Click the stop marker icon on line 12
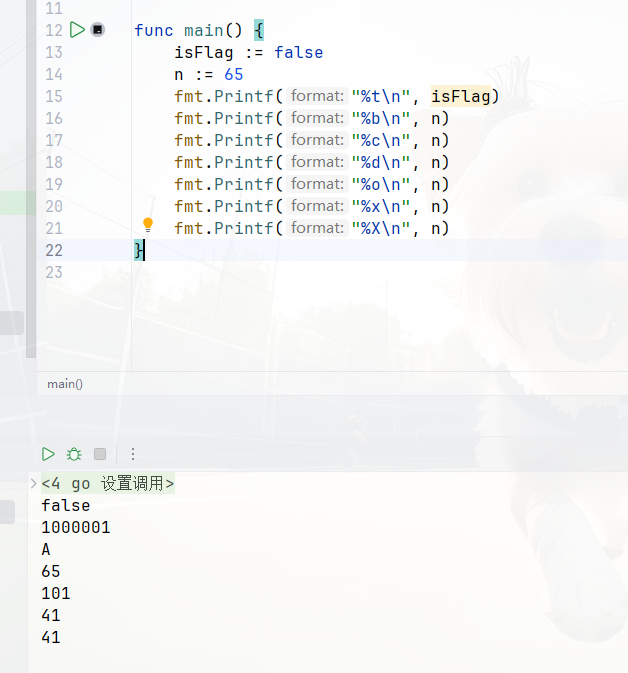 click(98, 30)
